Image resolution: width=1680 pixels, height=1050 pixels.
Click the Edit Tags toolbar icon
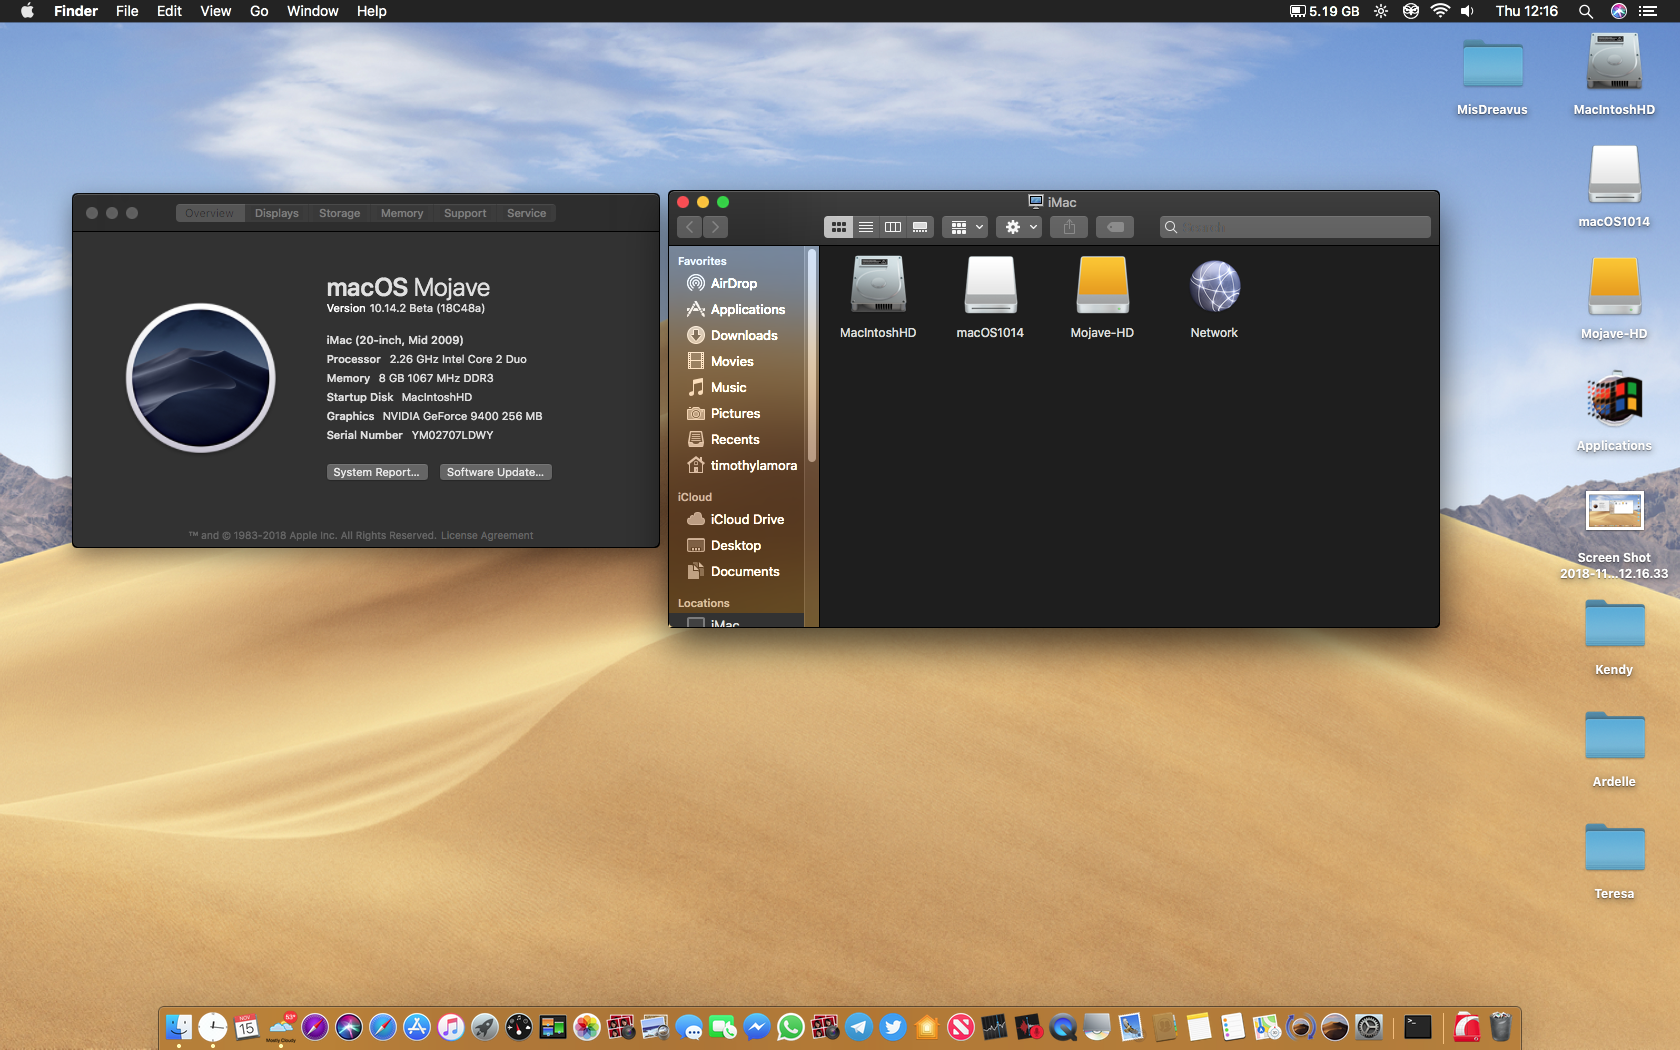(x=1114, y=227)
